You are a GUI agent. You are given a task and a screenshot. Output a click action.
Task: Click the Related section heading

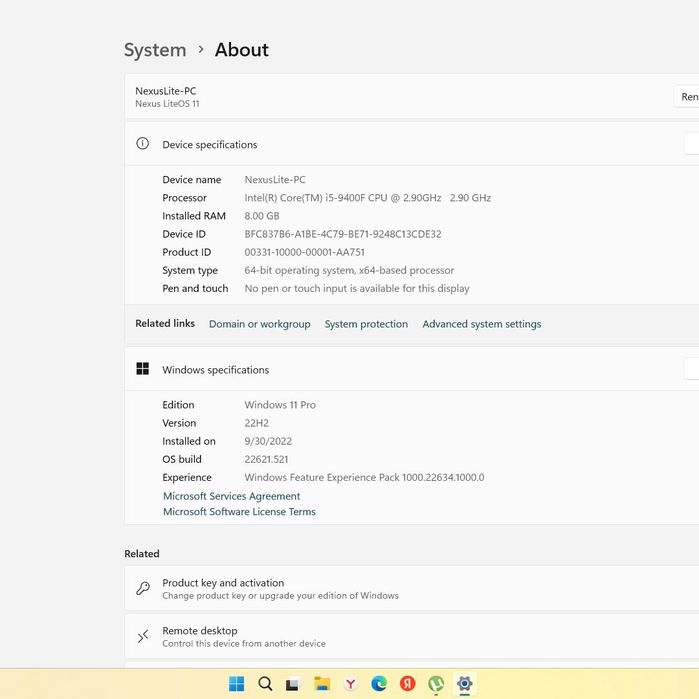141,554
